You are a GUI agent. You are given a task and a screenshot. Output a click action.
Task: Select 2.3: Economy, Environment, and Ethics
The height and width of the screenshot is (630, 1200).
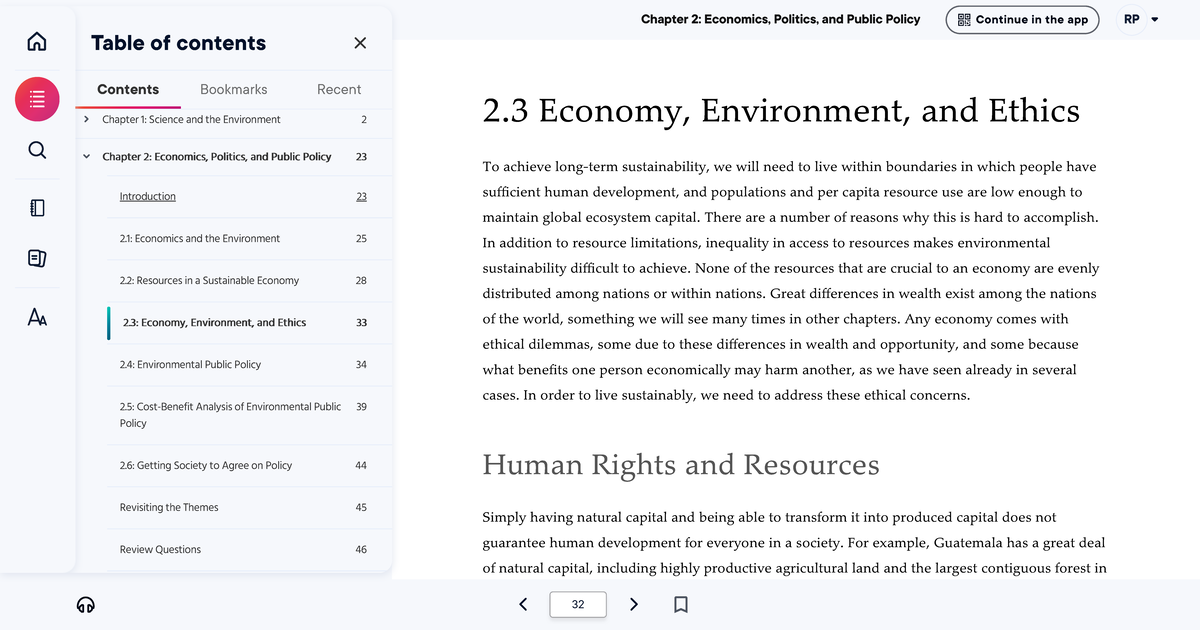(x=214, y=322)
